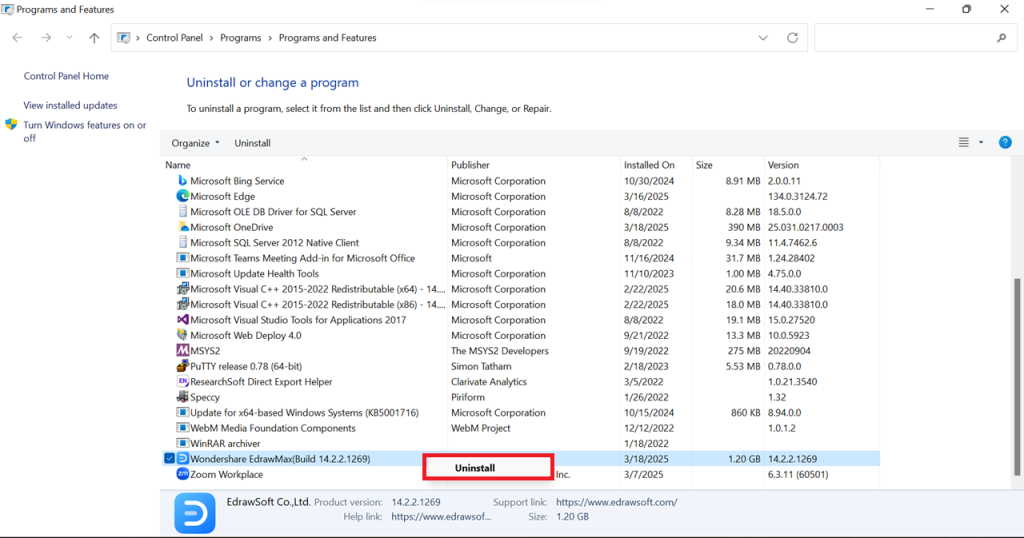Screen dimensions: 1024x538
Task: Open the edrawsoft help link
Action: [441, 516]
